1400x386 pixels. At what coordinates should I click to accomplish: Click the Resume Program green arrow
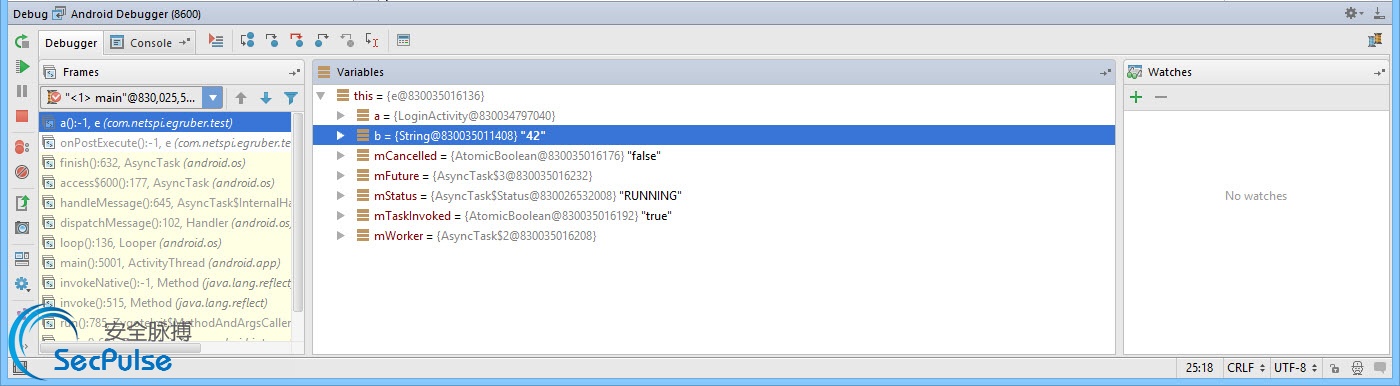click(22, 66)
